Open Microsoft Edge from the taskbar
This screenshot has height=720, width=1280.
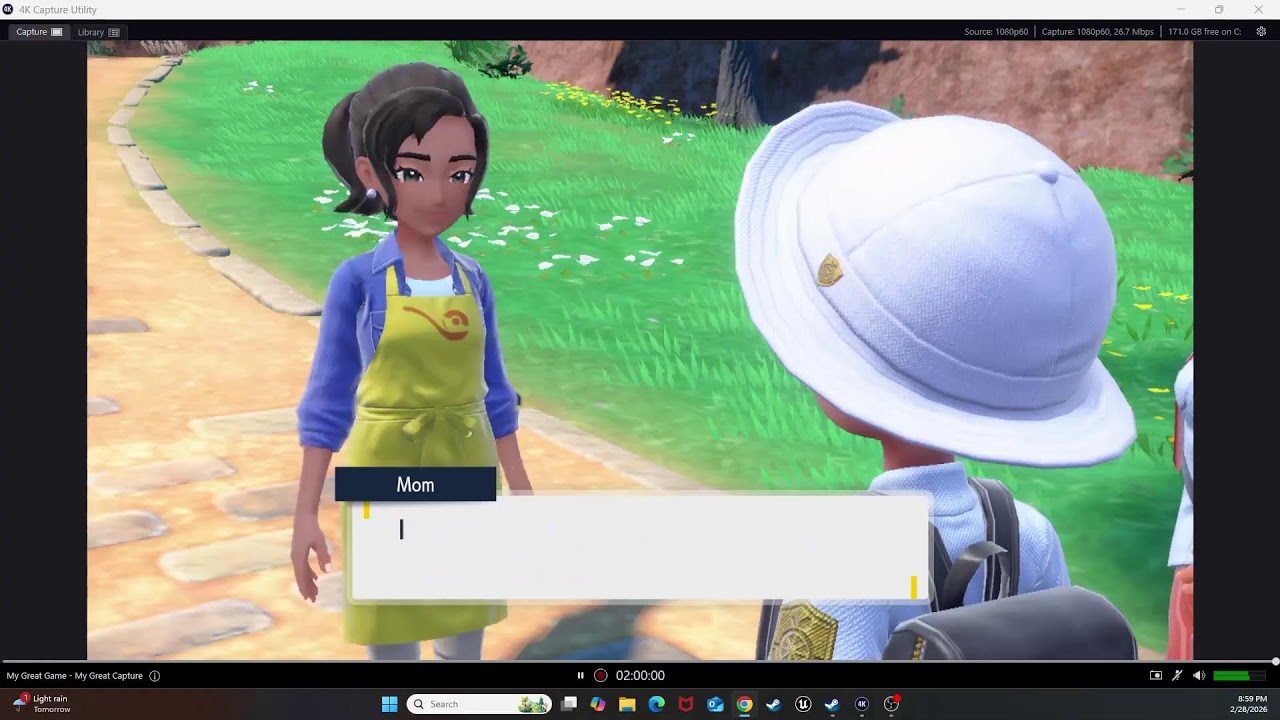tap(656, 704)
